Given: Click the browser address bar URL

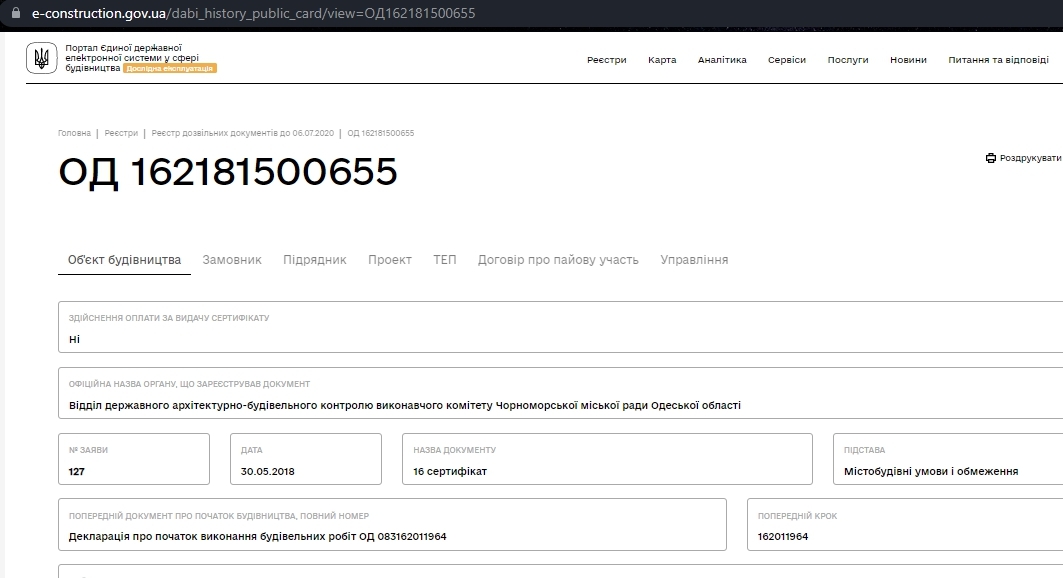Looking at the screenshot, I should pos(254,13).
